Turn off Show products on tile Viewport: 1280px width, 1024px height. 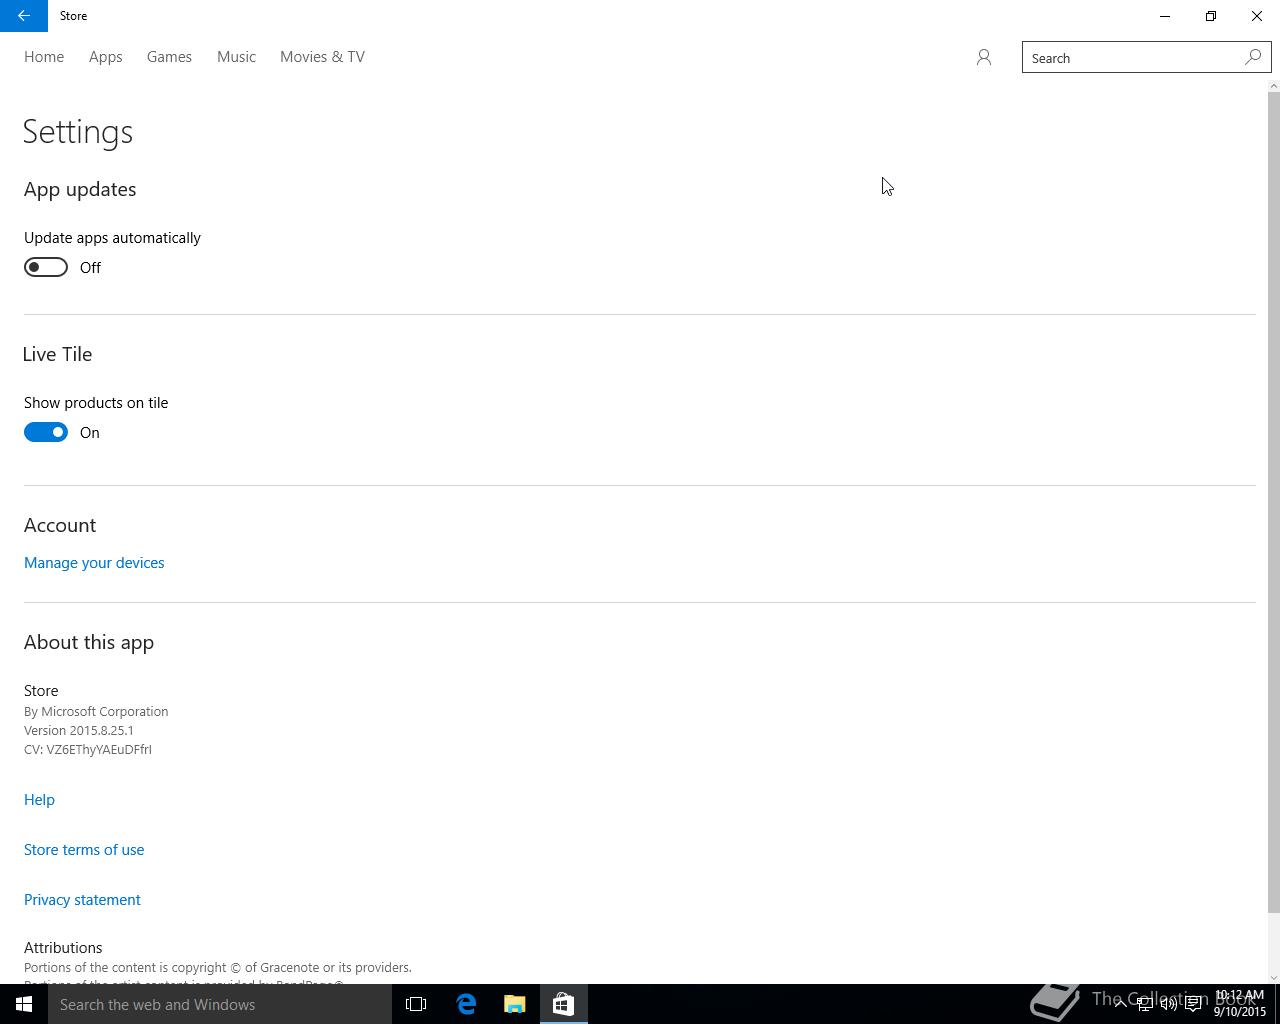click(x=46, y=432)
